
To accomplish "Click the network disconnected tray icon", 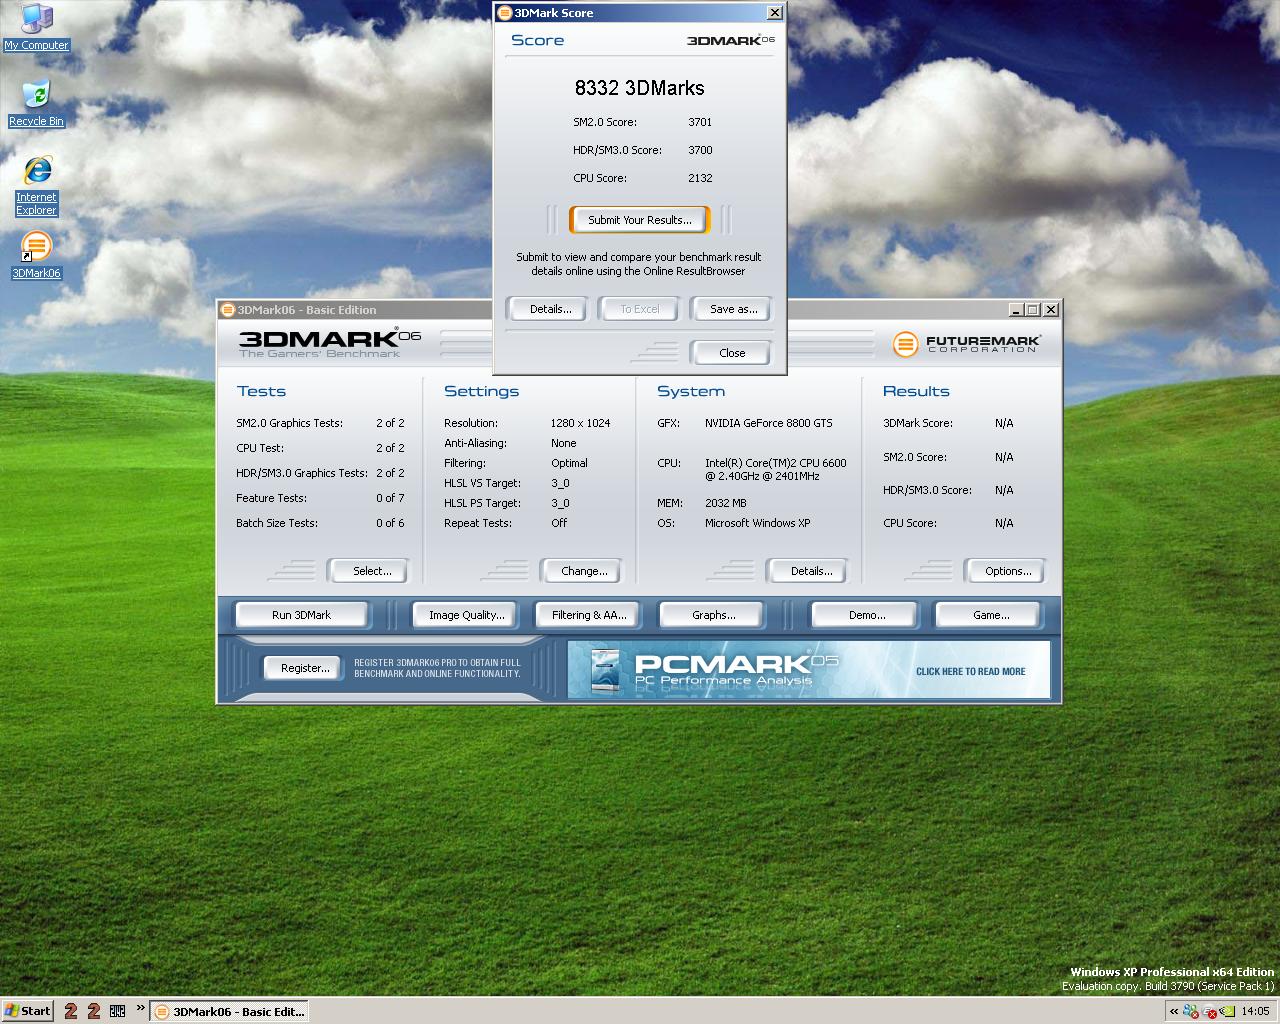I will (1209, 1012).
